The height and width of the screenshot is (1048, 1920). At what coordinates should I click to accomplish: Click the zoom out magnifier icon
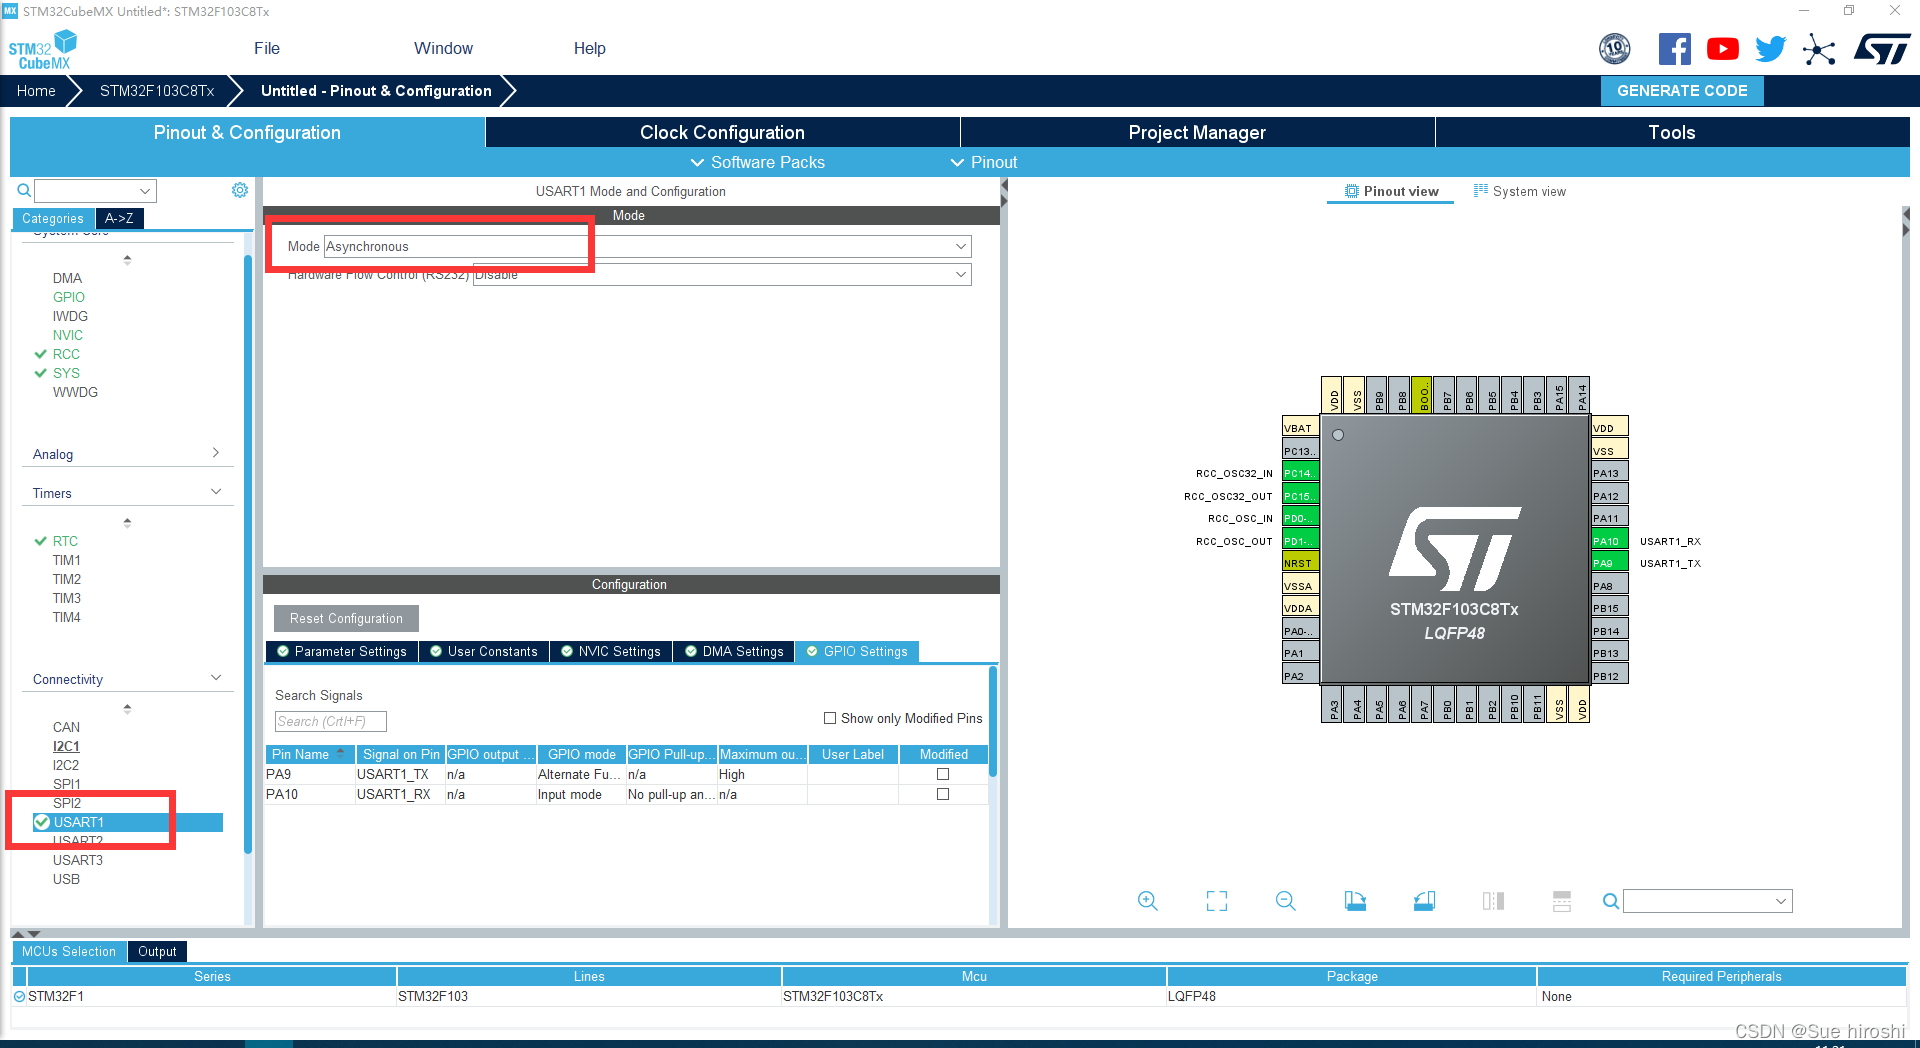(x=1286, y=901)
